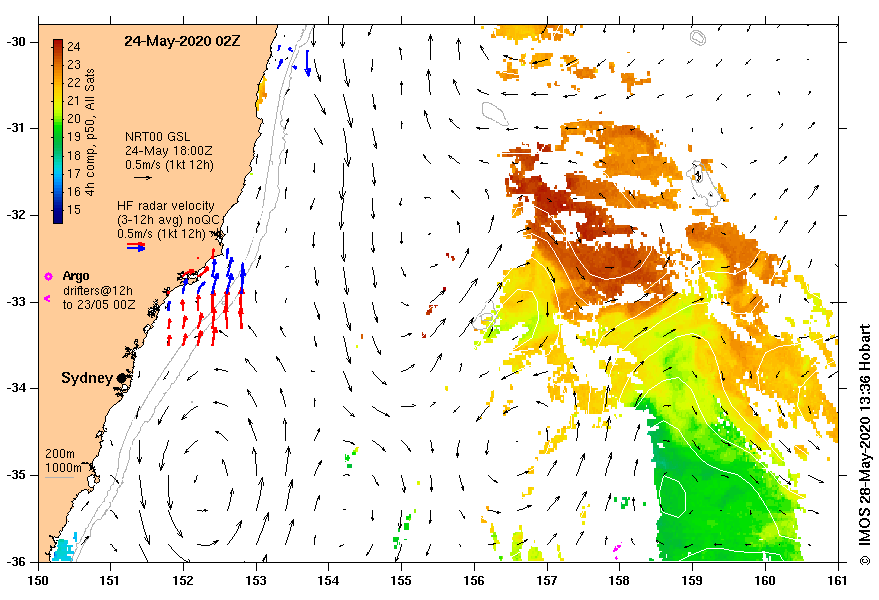Screen dimensions: 879x600
Task: Click the '200m' depth contour label
Action: (60, 454)
